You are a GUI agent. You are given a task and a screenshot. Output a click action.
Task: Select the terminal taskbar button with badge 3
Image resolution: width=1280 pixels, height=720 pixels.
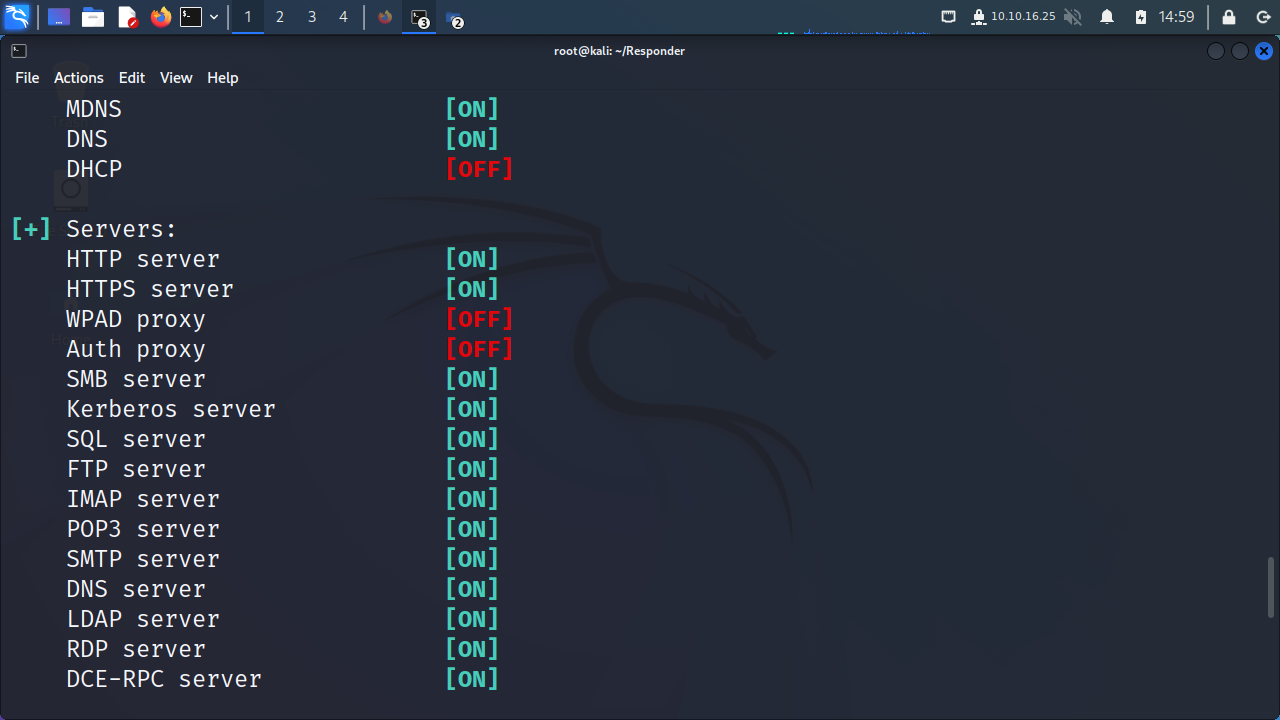coord(420,17)
